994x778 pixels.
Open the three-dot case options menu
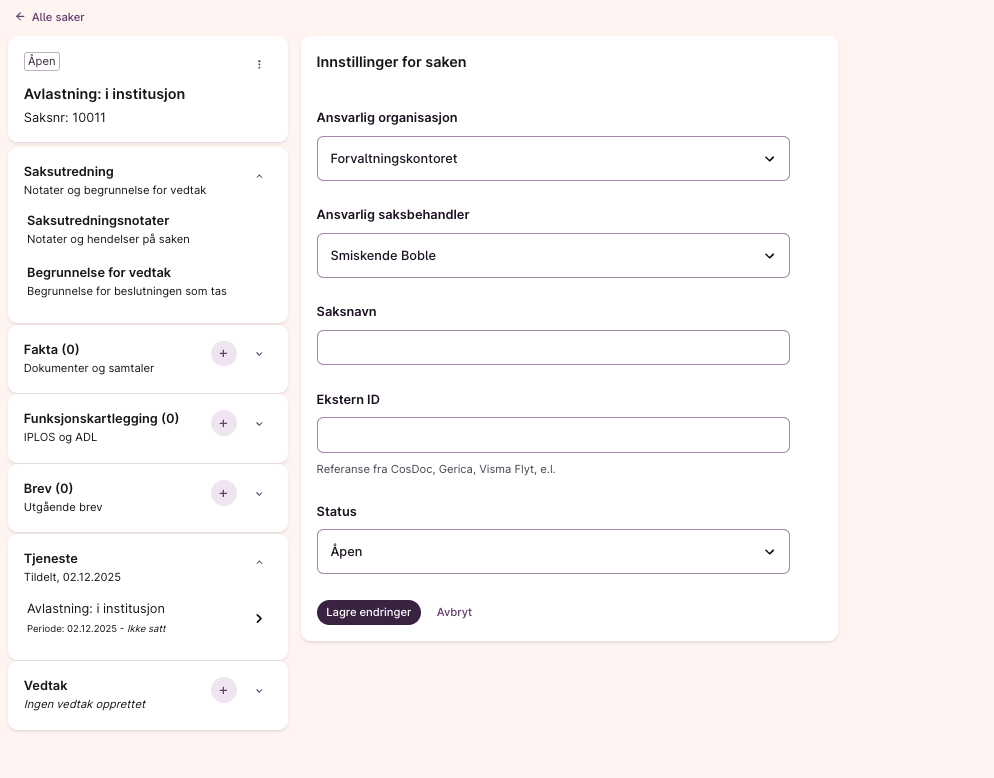pyautogui.click(x=259, y=64)
